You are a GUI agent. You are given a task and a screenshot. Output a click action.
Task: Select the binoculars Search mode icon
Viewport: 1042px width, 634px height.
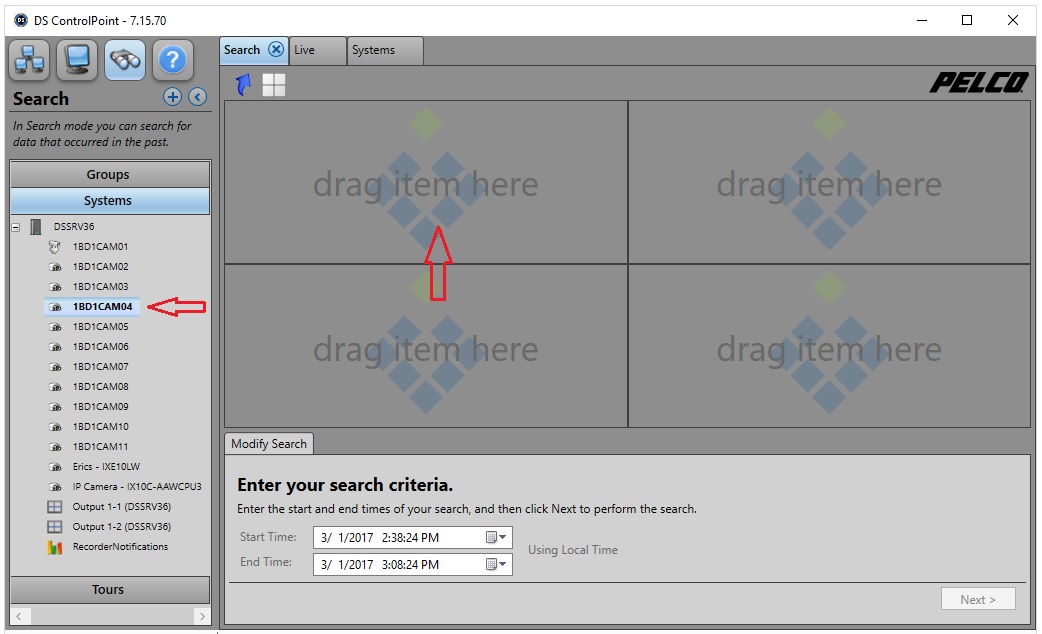tap(124, 60)
